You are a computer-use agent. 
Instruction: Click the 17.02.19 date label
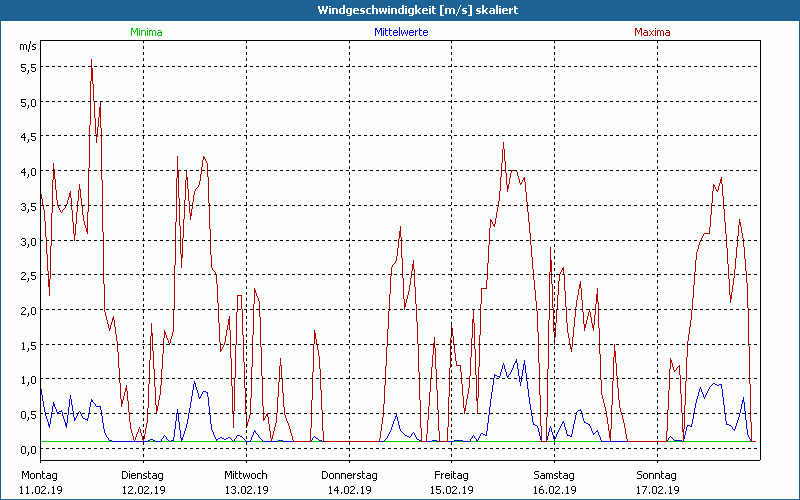657,490
